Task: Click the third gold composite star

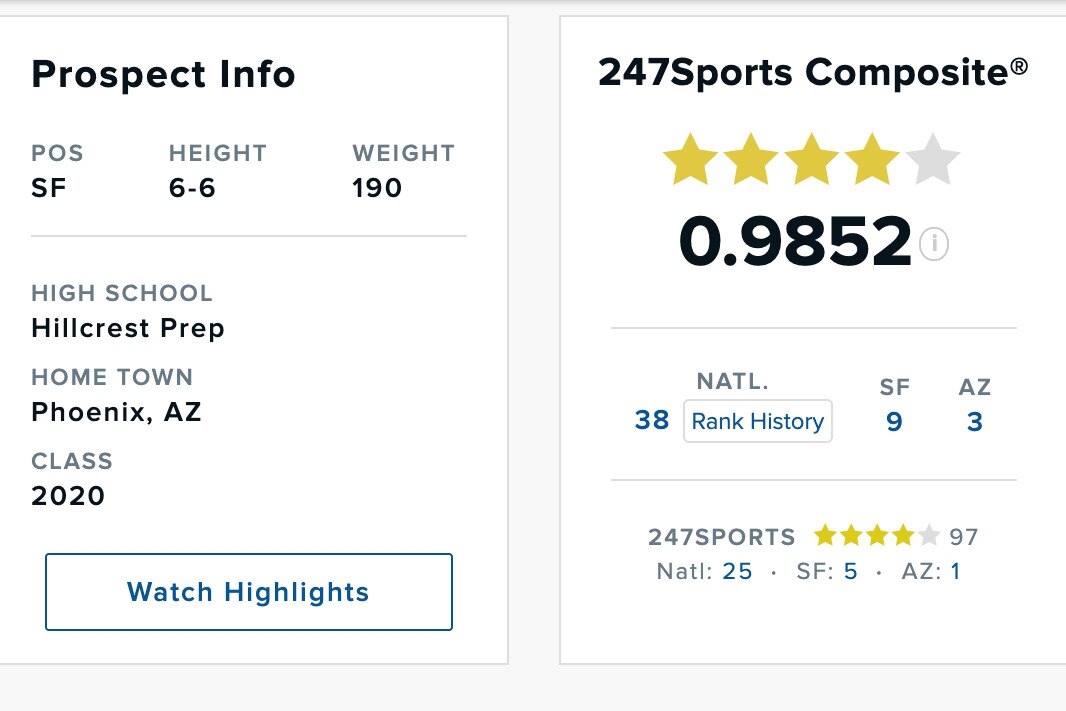Action: (x=812, y=162)
